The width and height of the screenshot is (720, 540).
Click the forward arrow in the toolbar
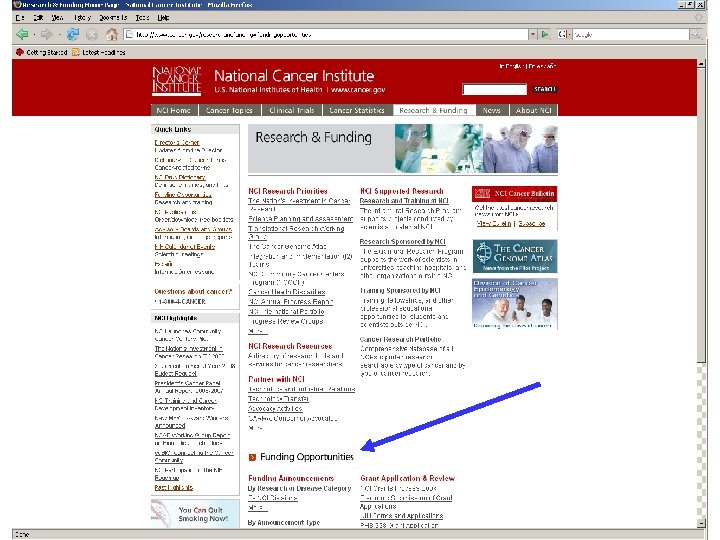tap(46, 34)
